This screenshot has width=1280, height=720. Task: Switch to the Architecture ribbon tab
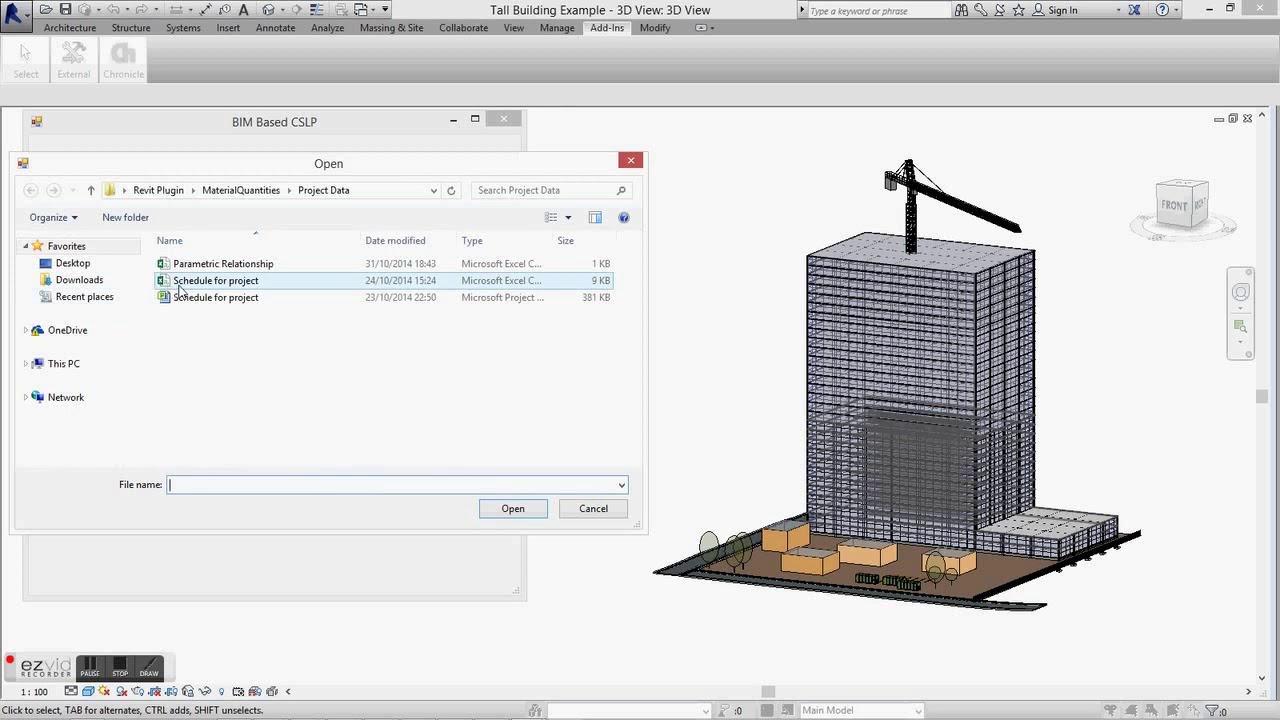coord(70,28)
